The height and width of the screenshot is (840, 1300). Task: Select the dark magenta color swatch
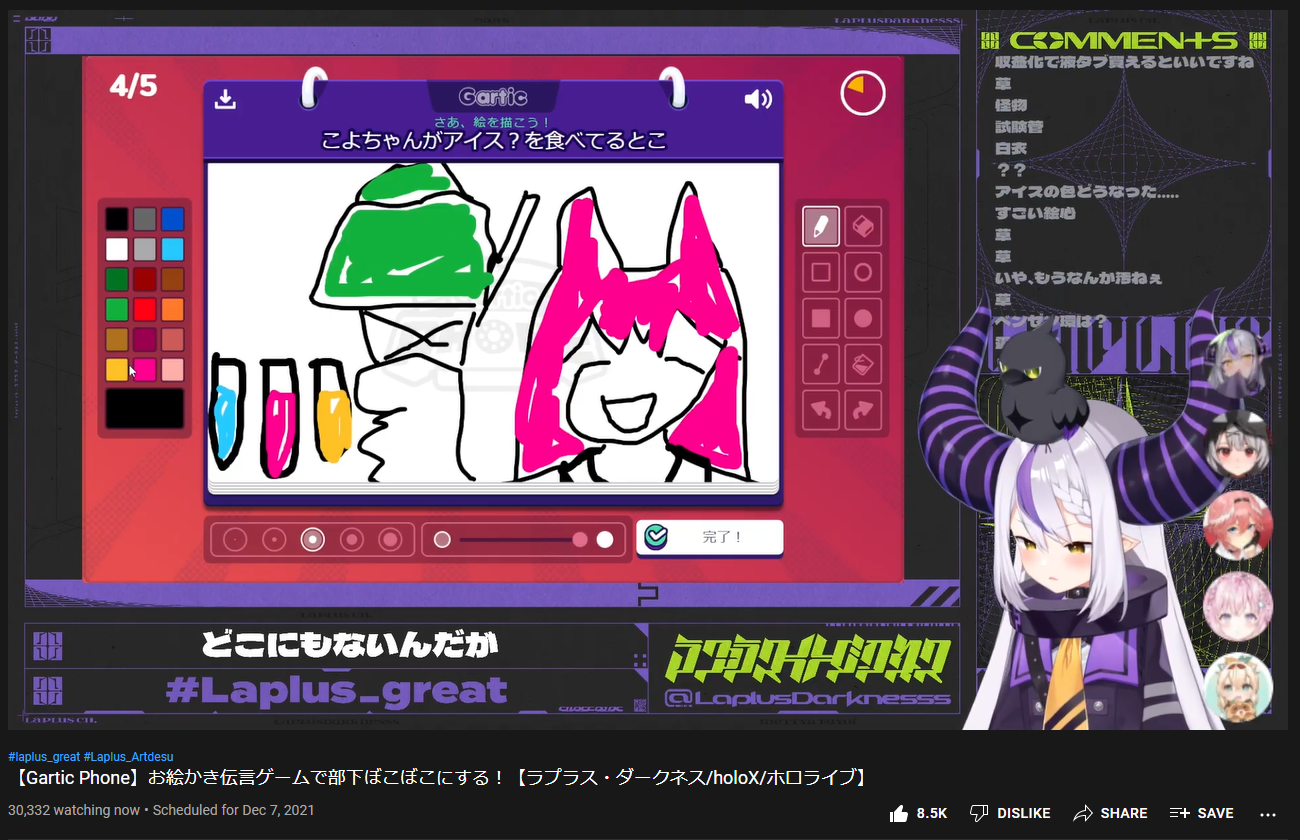pos(145,339)
